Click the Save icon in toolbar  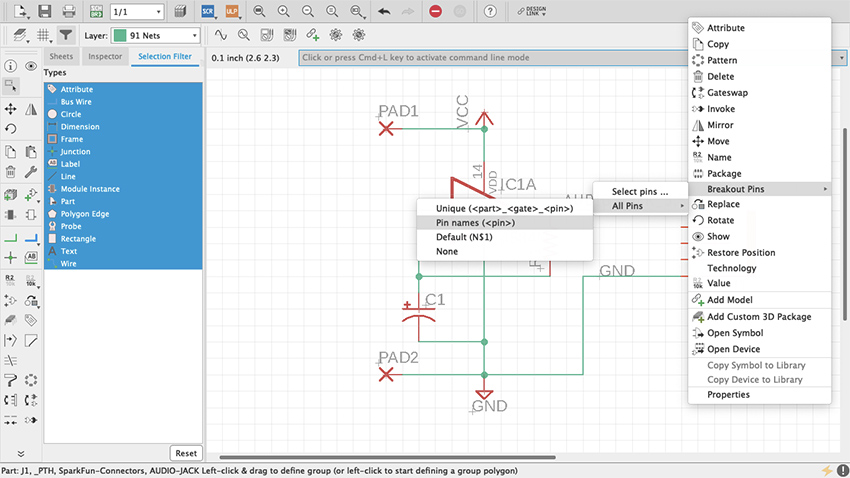point(44,11)
